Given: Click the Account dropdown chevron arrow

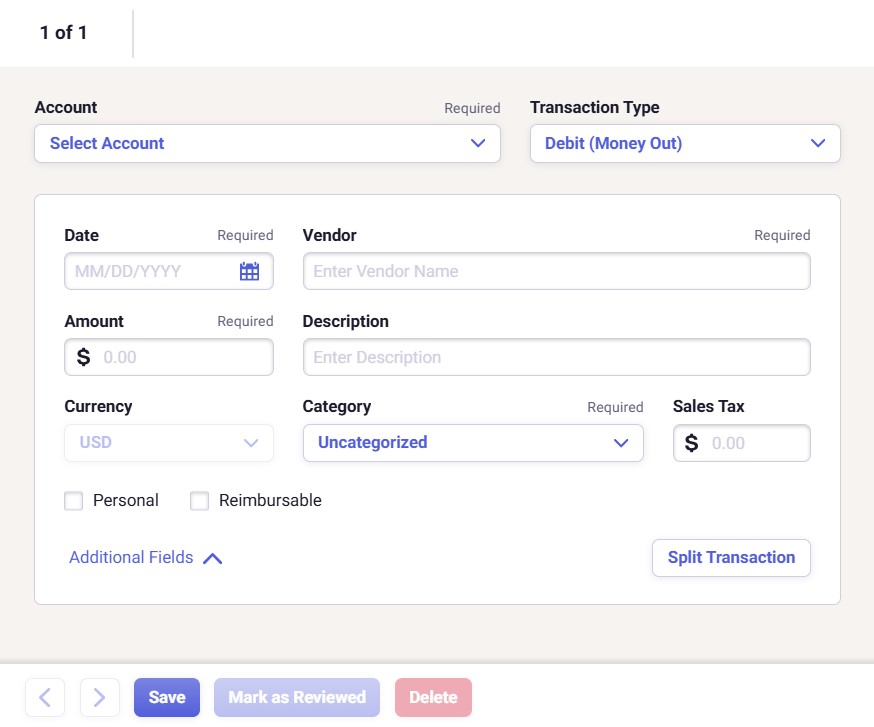Looking at the screenshot, I should pos(478,143).
